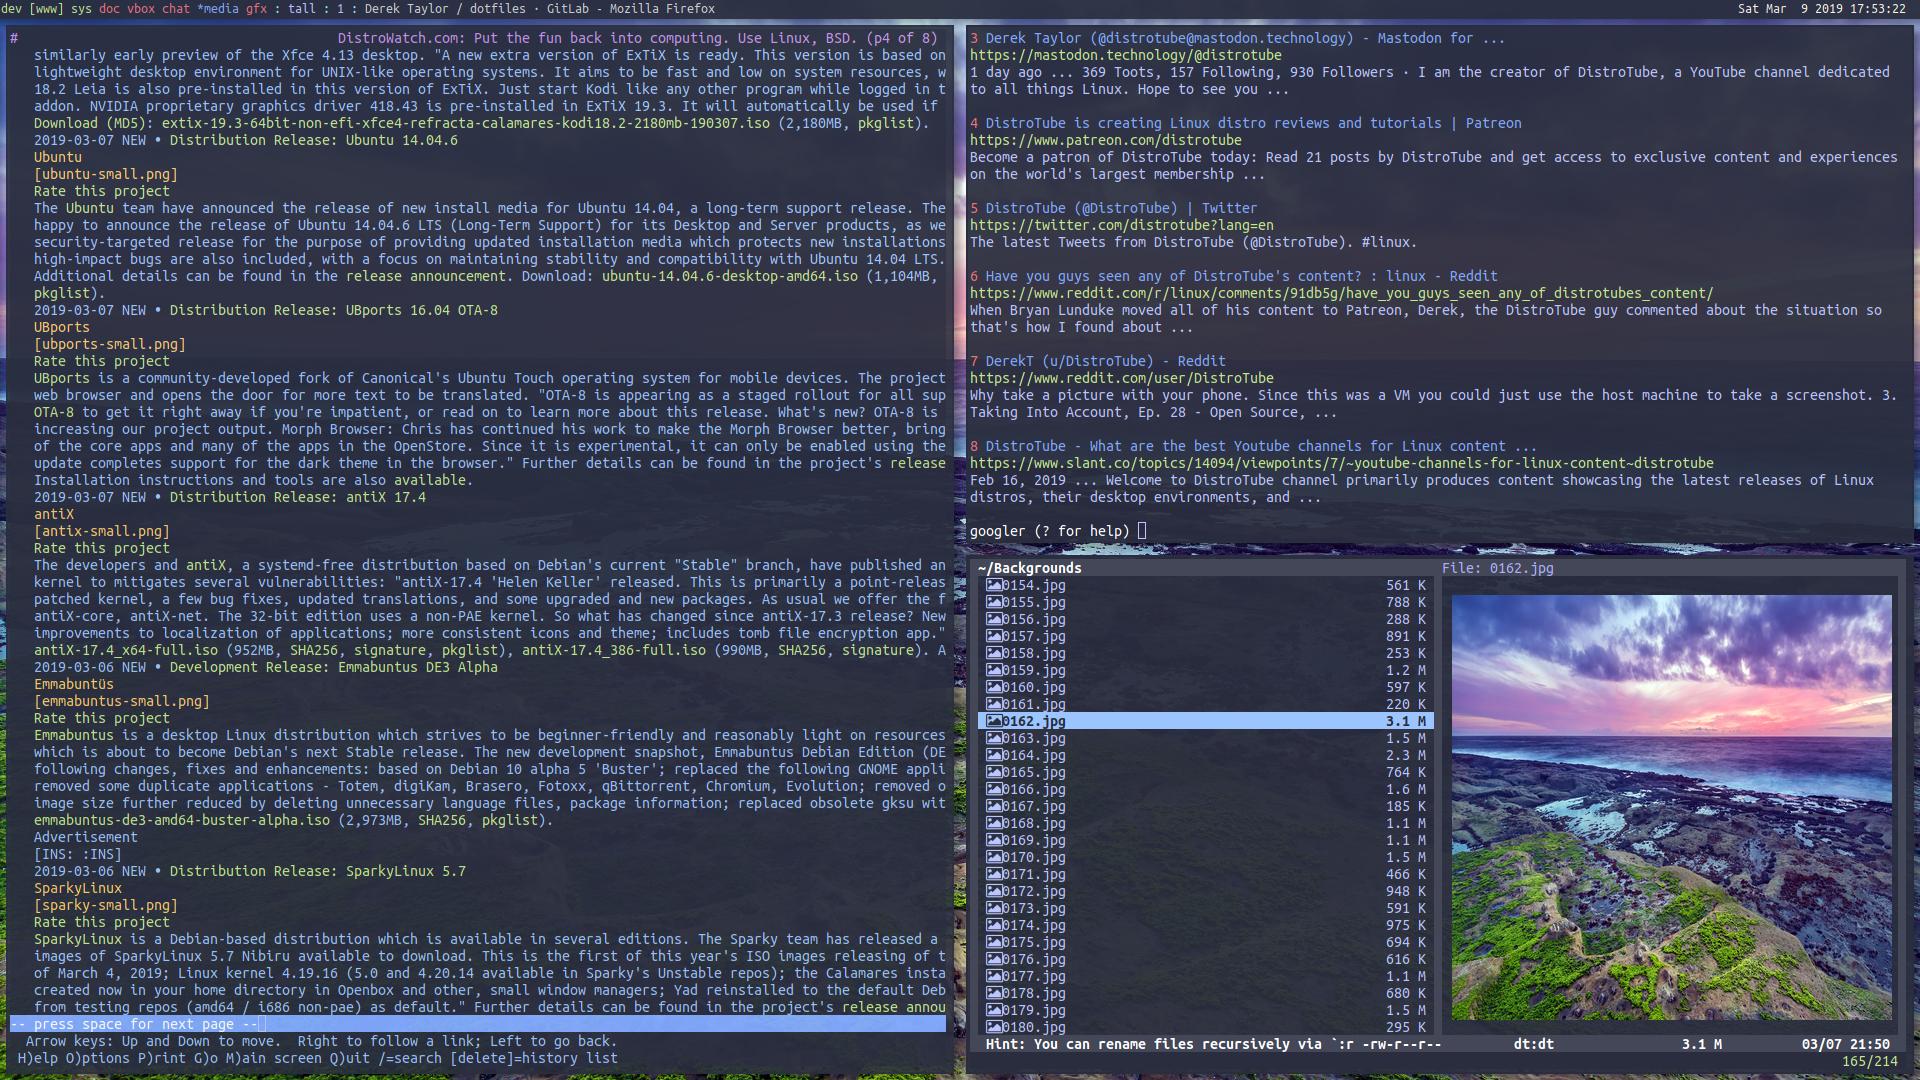Follow the antiX-17.4_x64-full.iso link
Viewport: 1920px width, 1080px height.
click(x=126, y=650)
